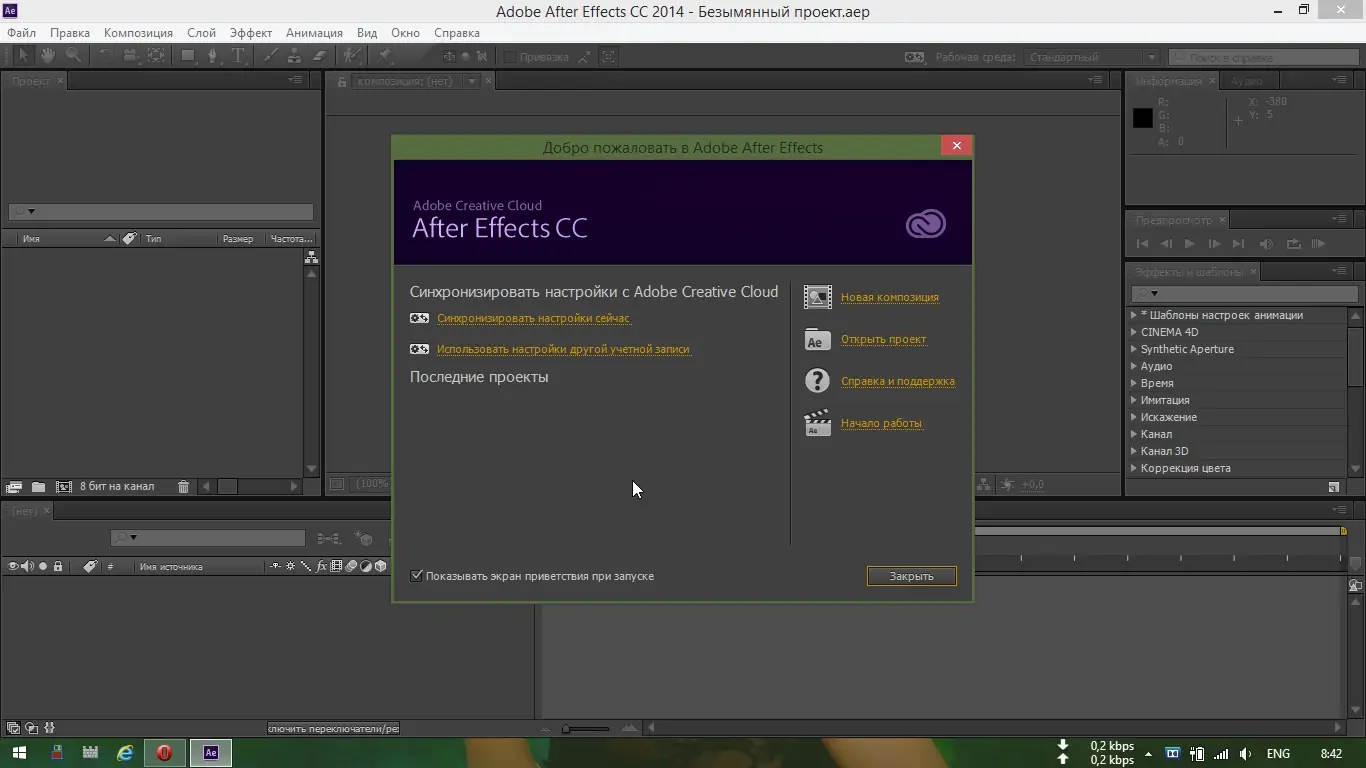
Task: Expand the Время effects category
Action: point(1133,383)
